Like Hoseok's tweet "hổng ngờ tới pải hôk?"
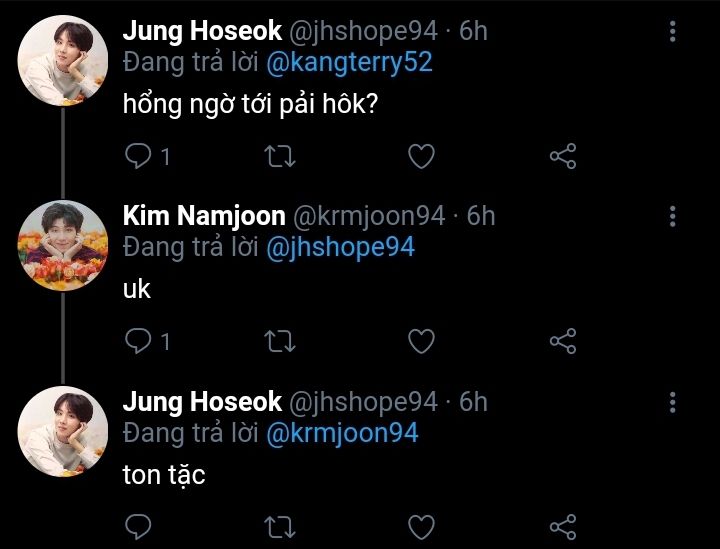The image size is (720, 549). (x=422, y=156)
